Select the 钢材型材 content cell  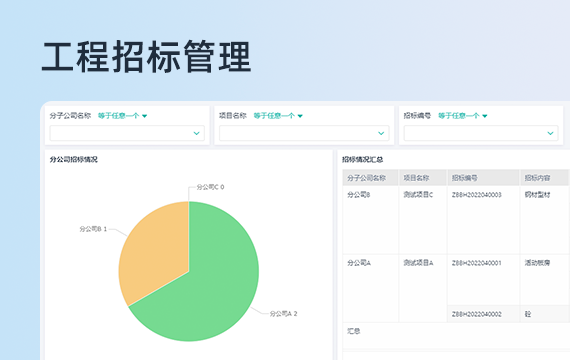point(545,220)
